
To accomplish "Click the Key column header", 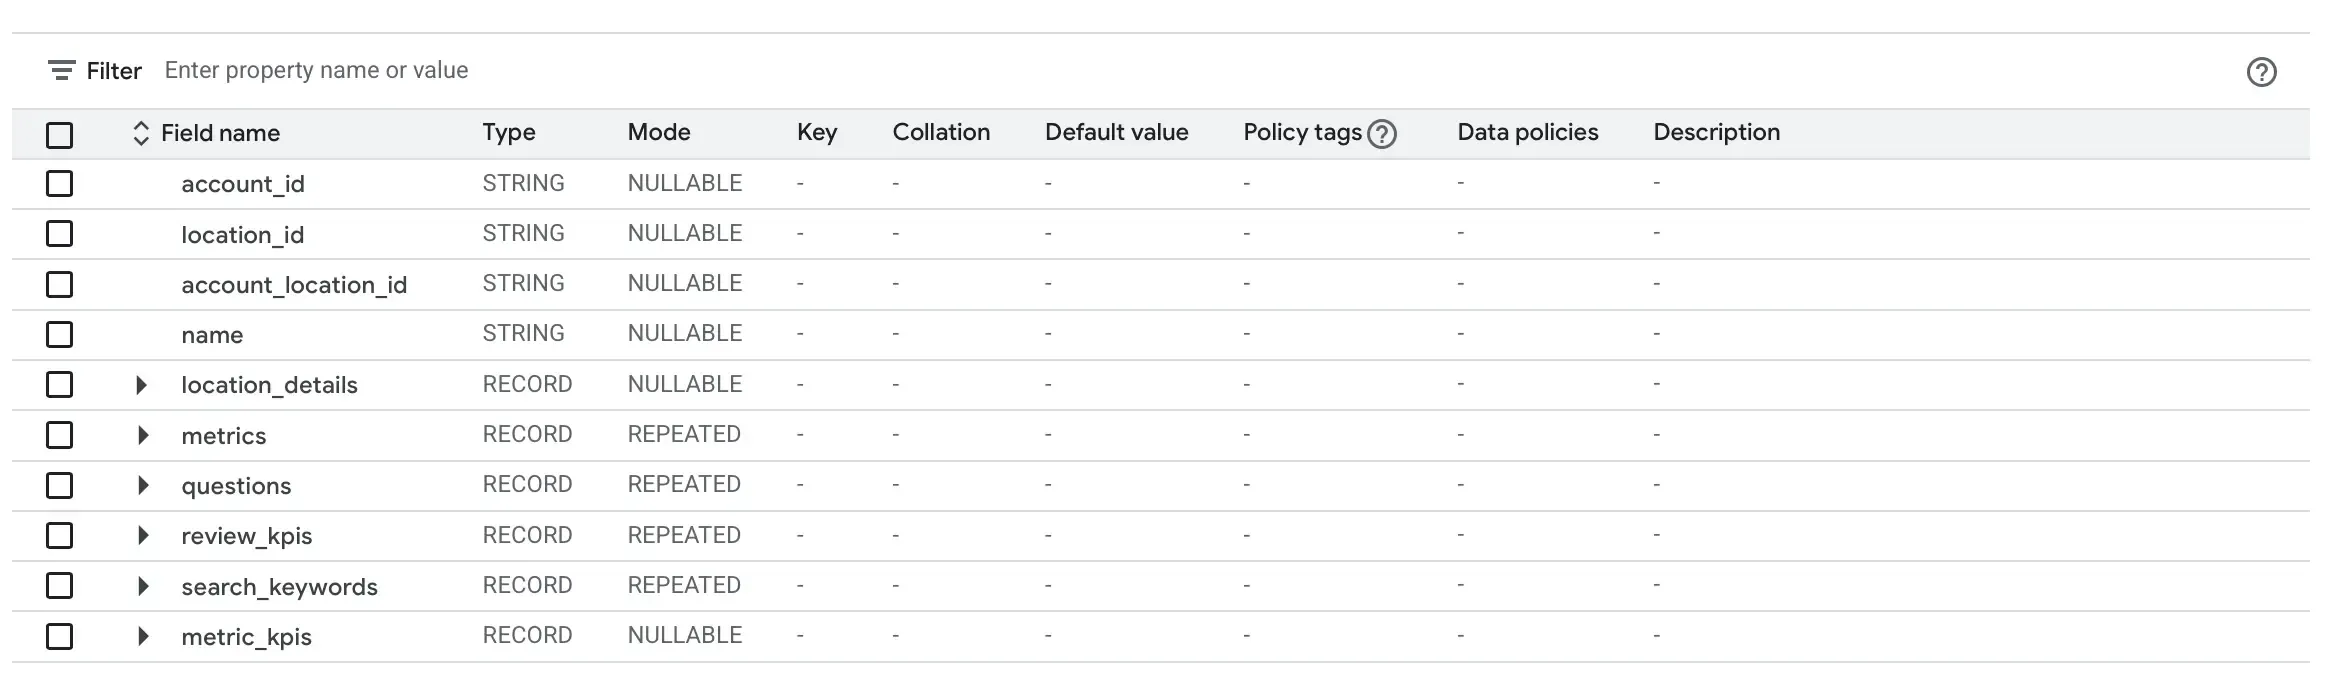I will (x=817, y=133).
